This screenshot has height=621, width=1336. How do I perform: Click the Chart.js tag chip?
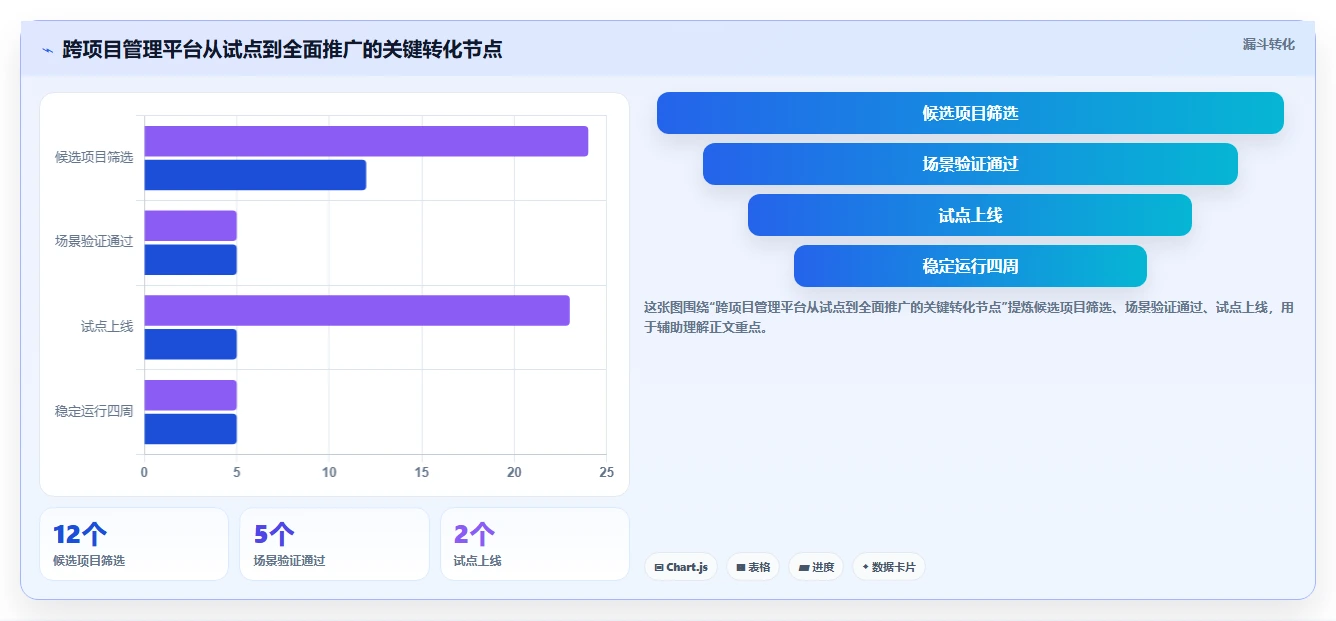coord(680,567)
